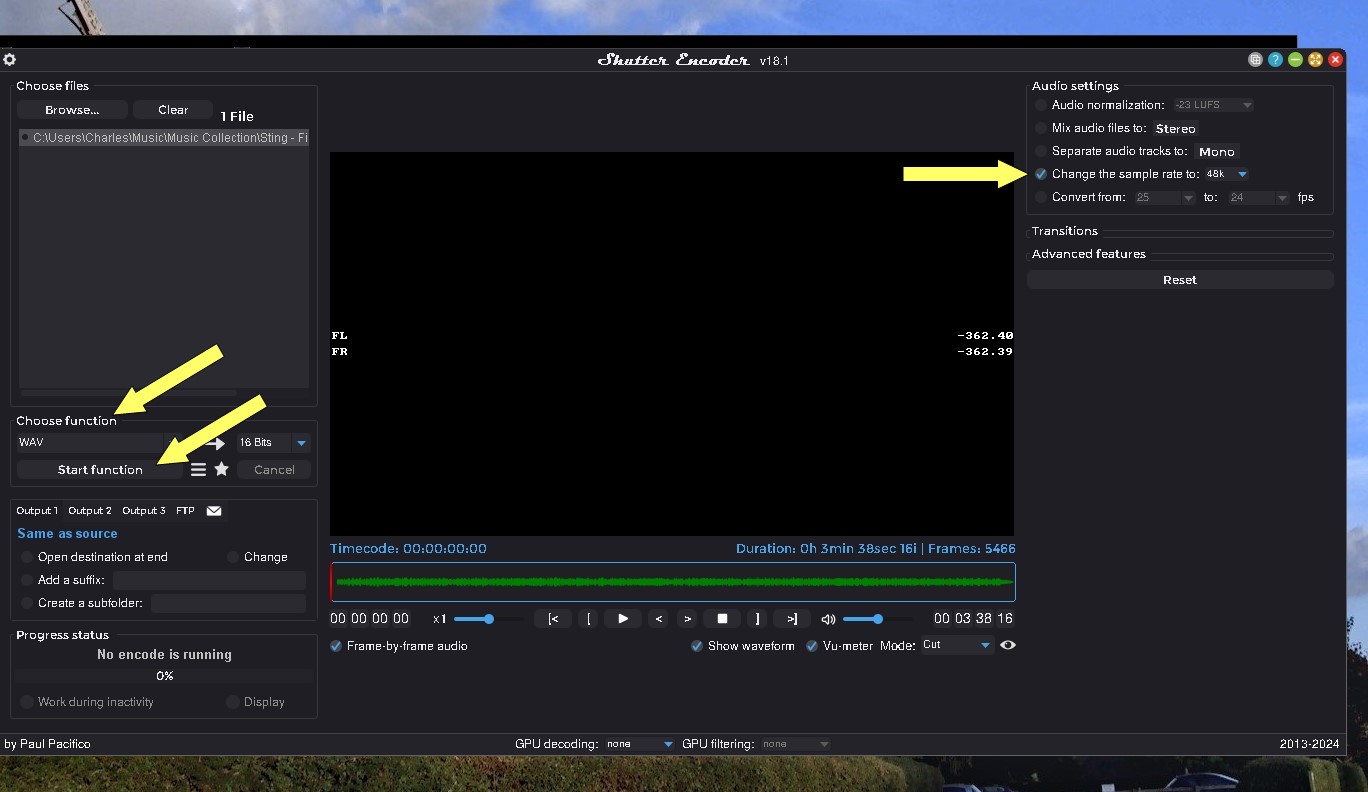Open the settings gear in title bar
1368x792 pixels.
pos(10,60)
